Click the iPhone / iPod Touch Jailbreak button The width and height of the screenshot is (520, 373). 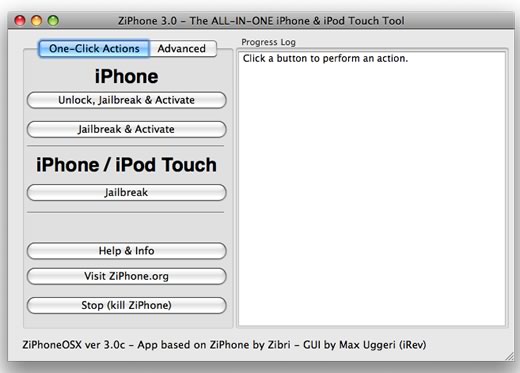[x=126, y=193]
